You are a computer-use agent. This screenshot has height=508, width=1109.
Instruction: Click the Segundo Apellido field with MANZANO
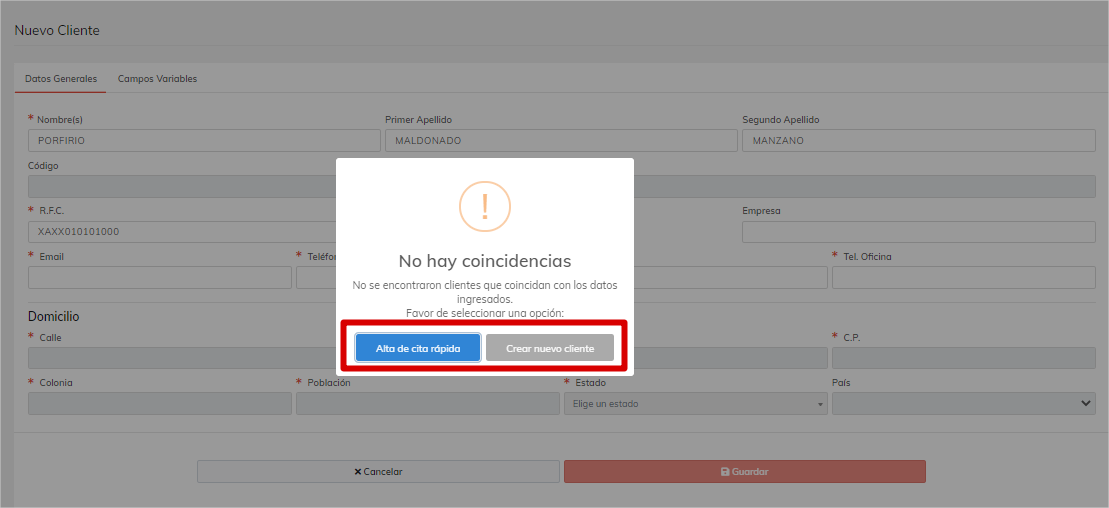[x=918, y=141]
